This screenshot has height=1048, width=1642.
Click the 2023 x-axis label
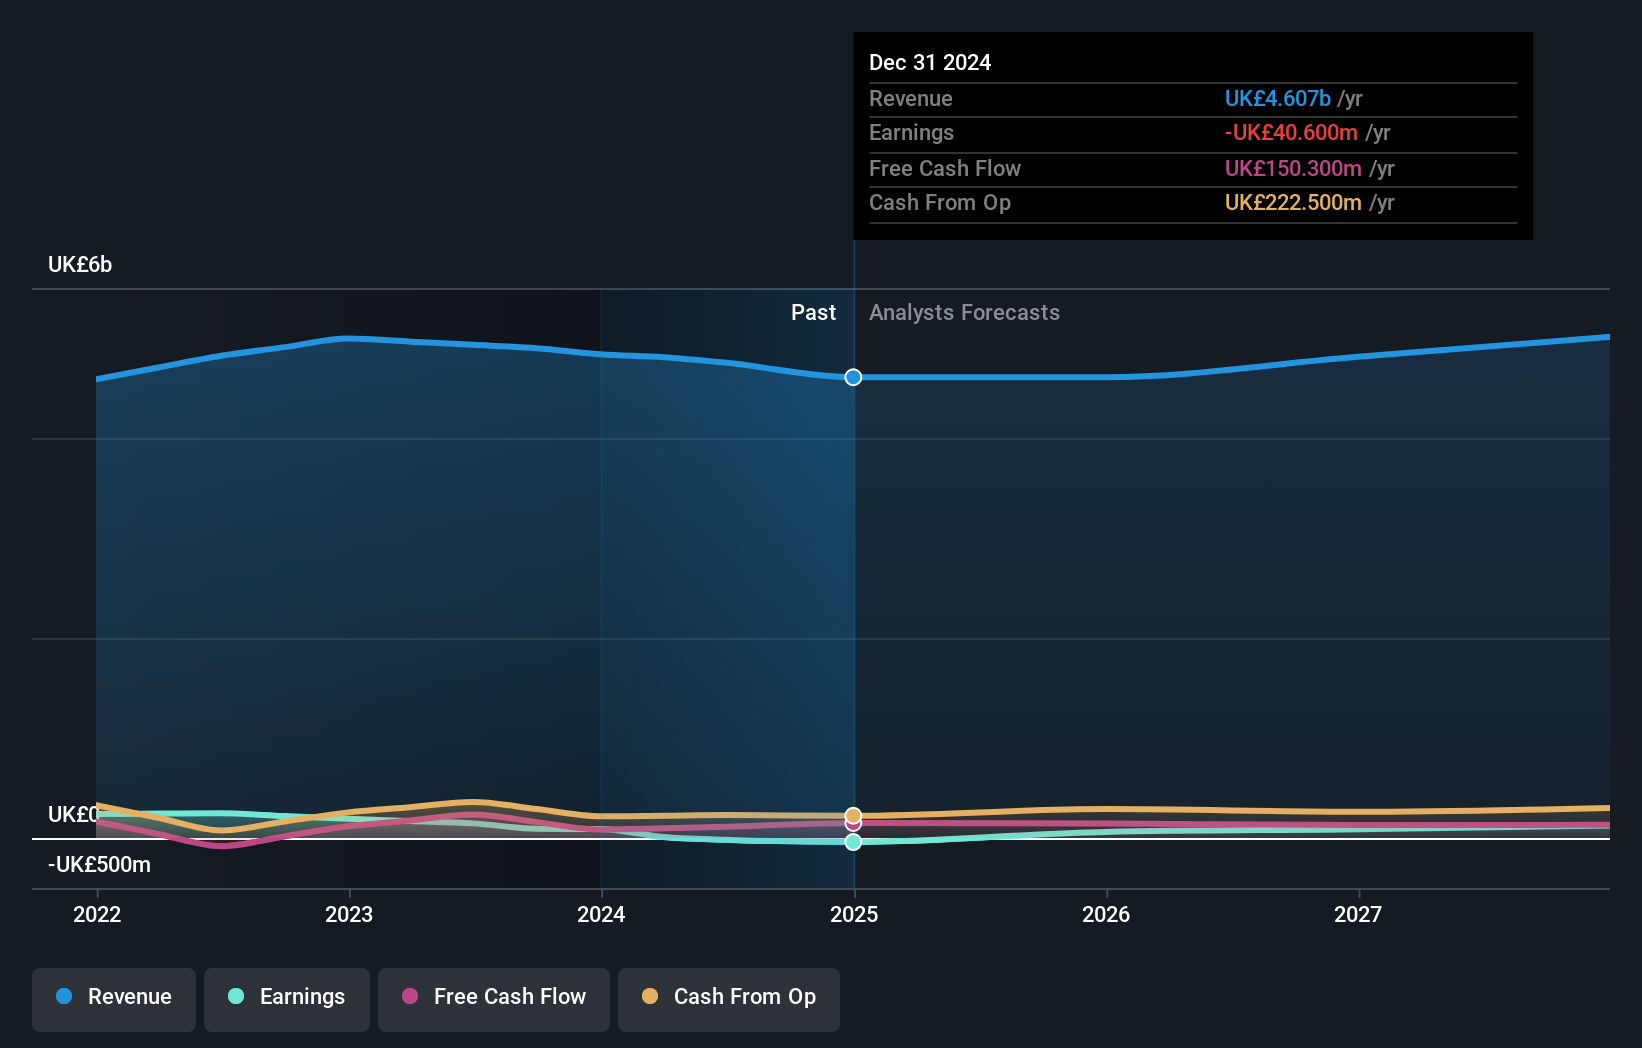click(349, 914)
